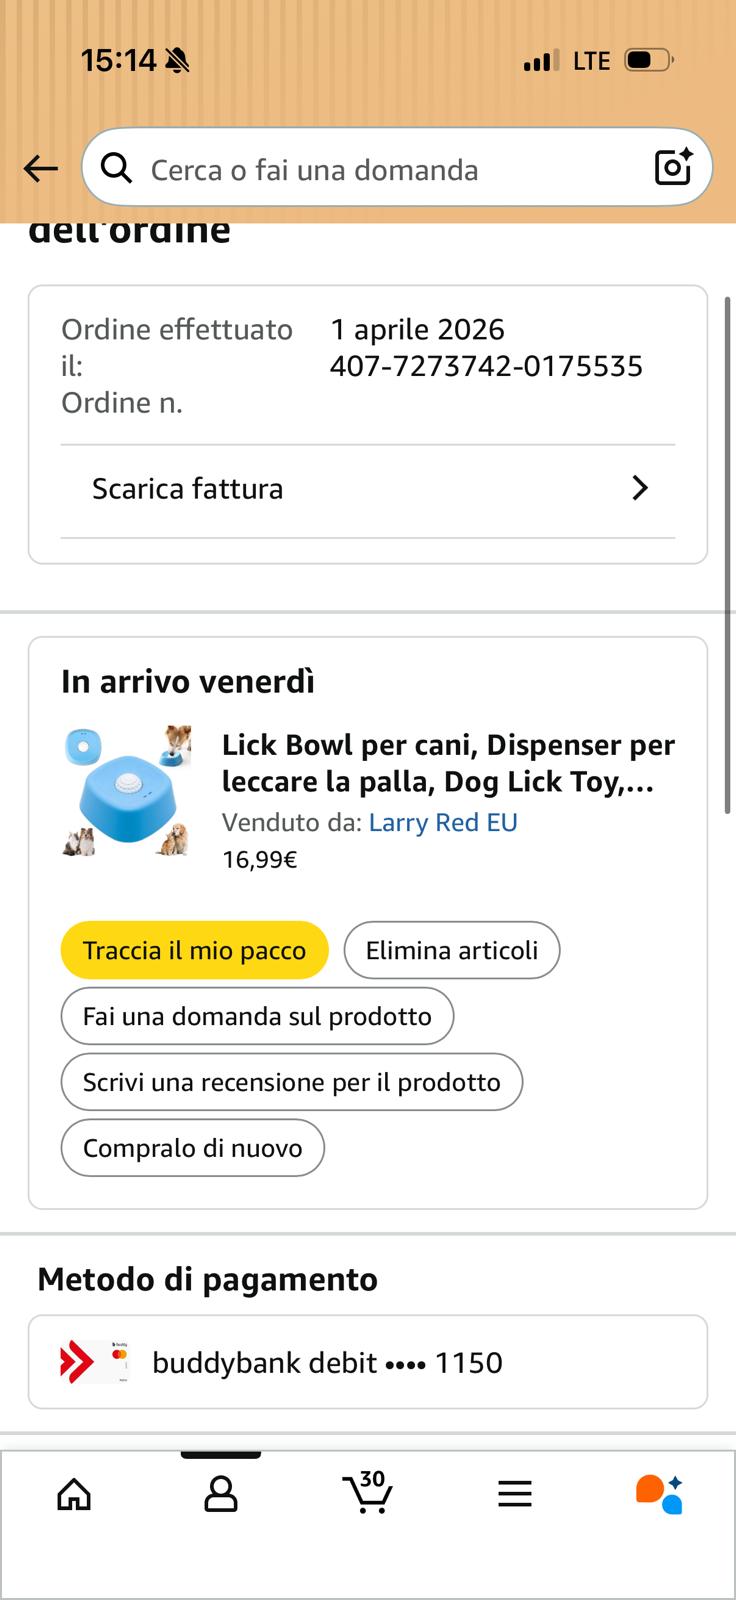This screenshot has width=736, height=1600.
Task: Select Fai una domanda sul prodotto
Action: (257, 1016)
